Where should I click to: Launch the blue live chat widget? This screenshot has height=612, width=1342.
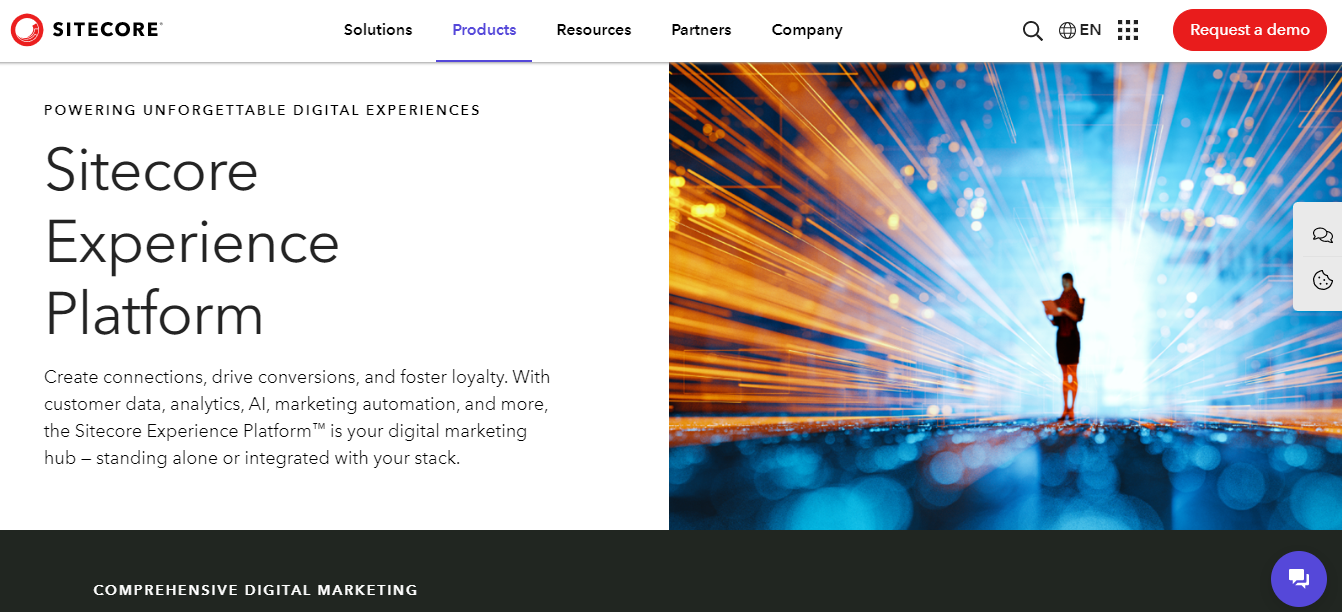point(1298,578)
